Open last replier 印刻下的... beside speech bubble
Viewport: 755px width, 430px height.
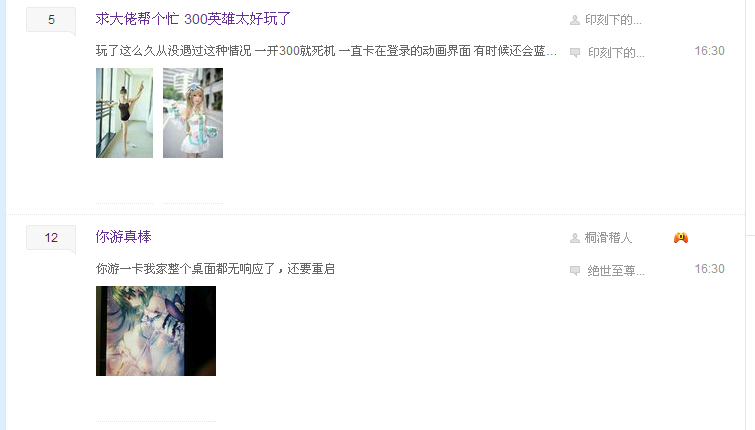pos(616,52)
